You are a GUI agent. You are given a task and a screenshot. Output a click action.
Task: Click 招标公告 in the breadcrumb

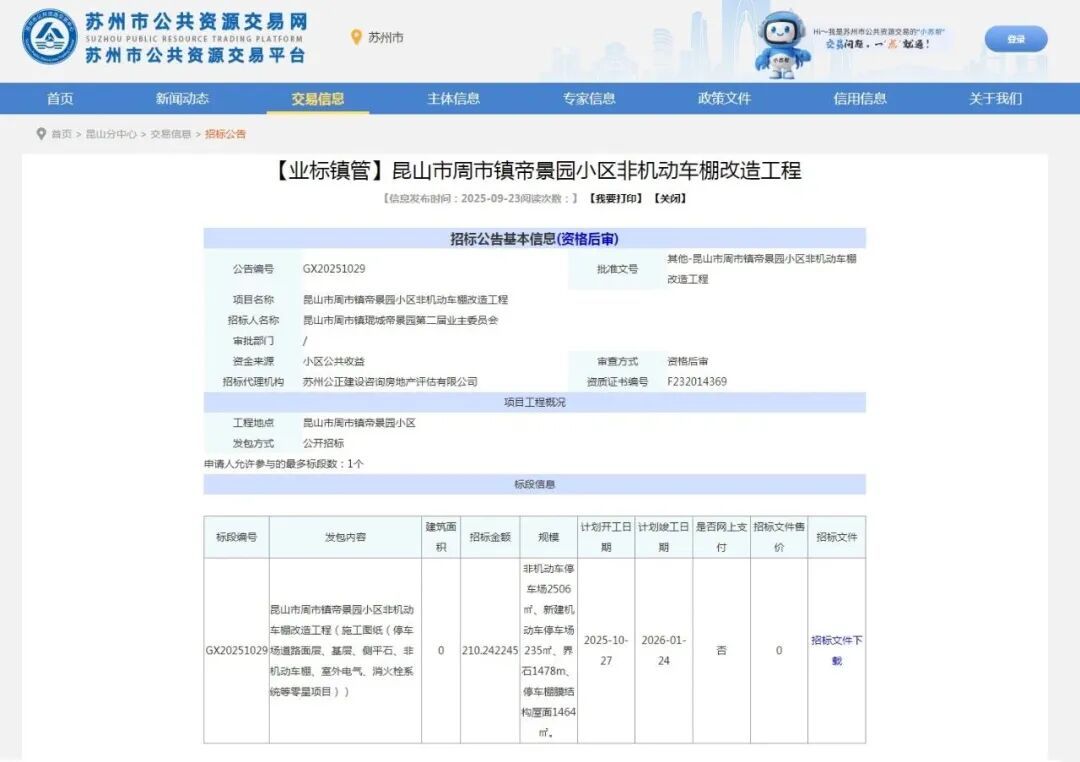tap(225, 134)
